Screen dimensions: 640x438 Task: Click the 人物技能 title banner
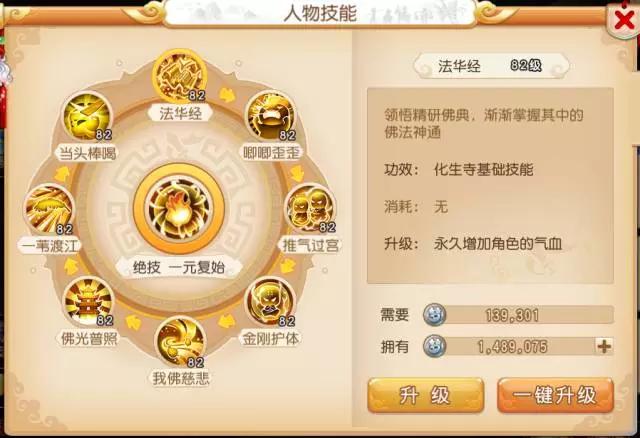pyautogui.click(x=320, y=13)
